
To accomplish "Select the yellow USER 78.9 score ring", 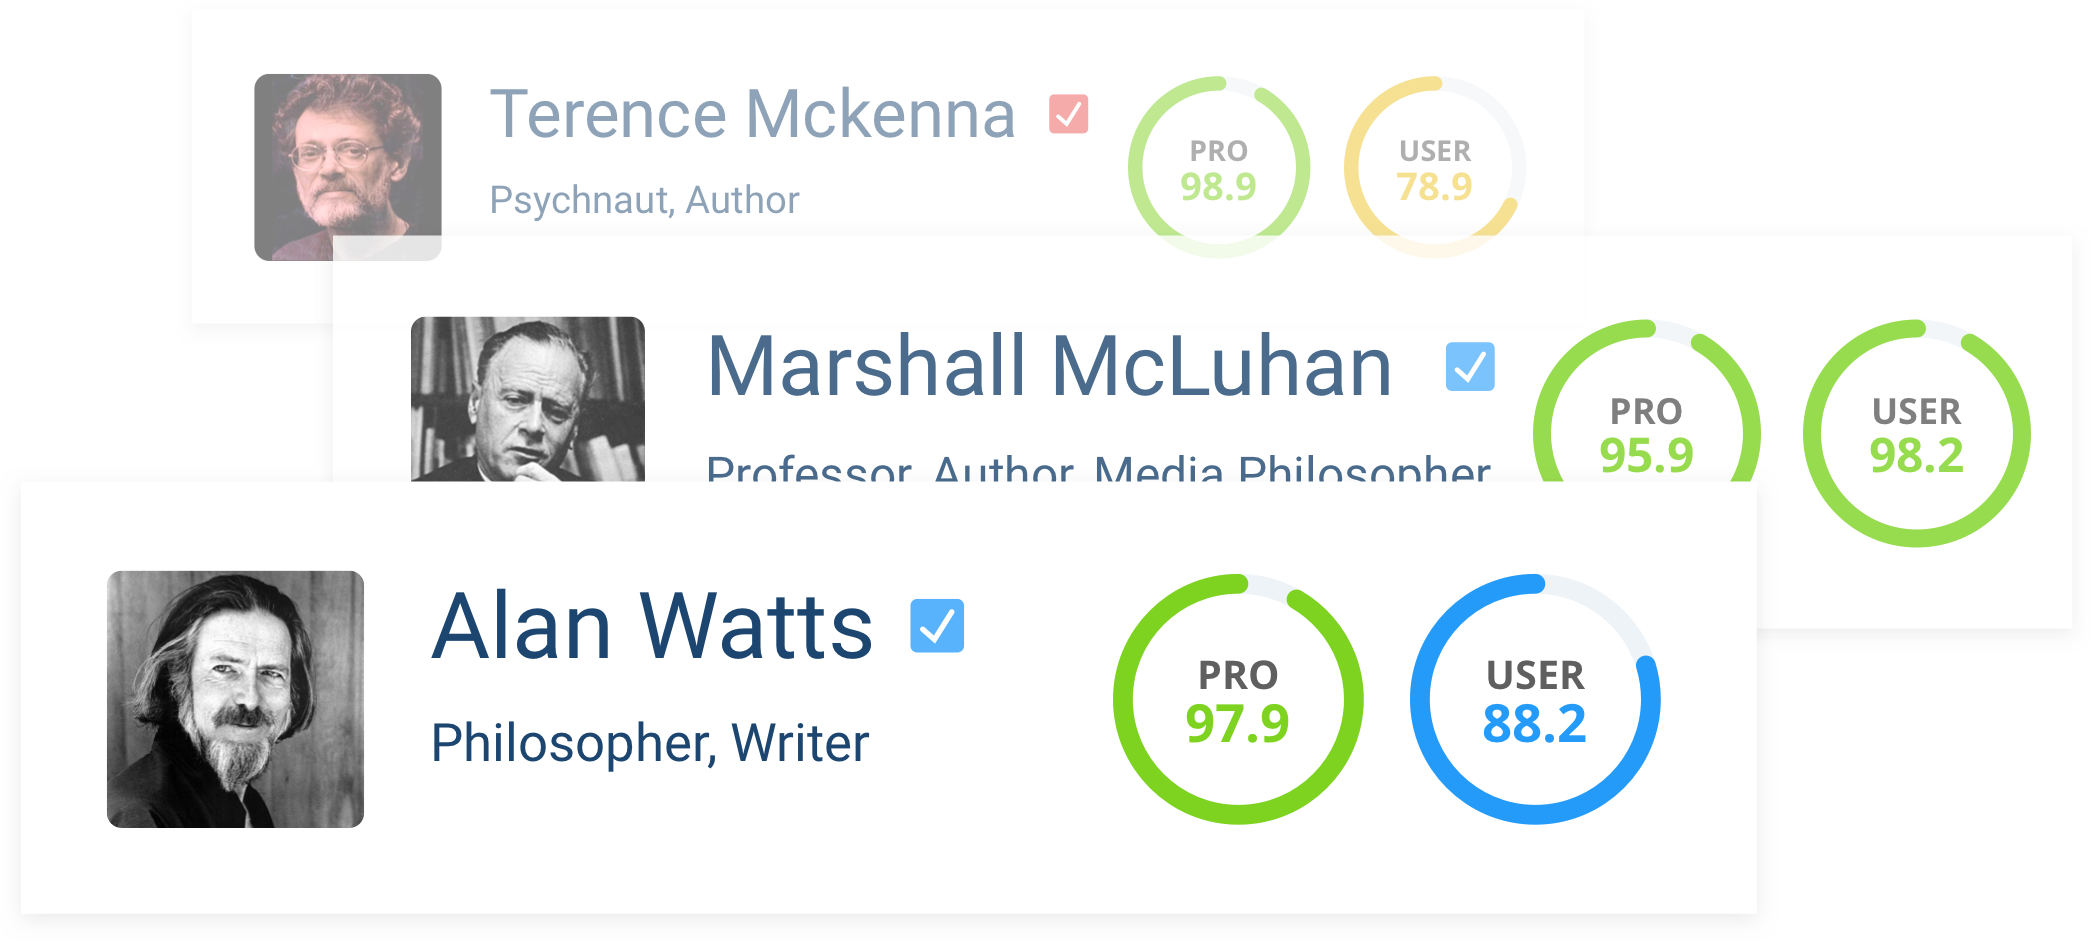I will tap(1435, 167).
